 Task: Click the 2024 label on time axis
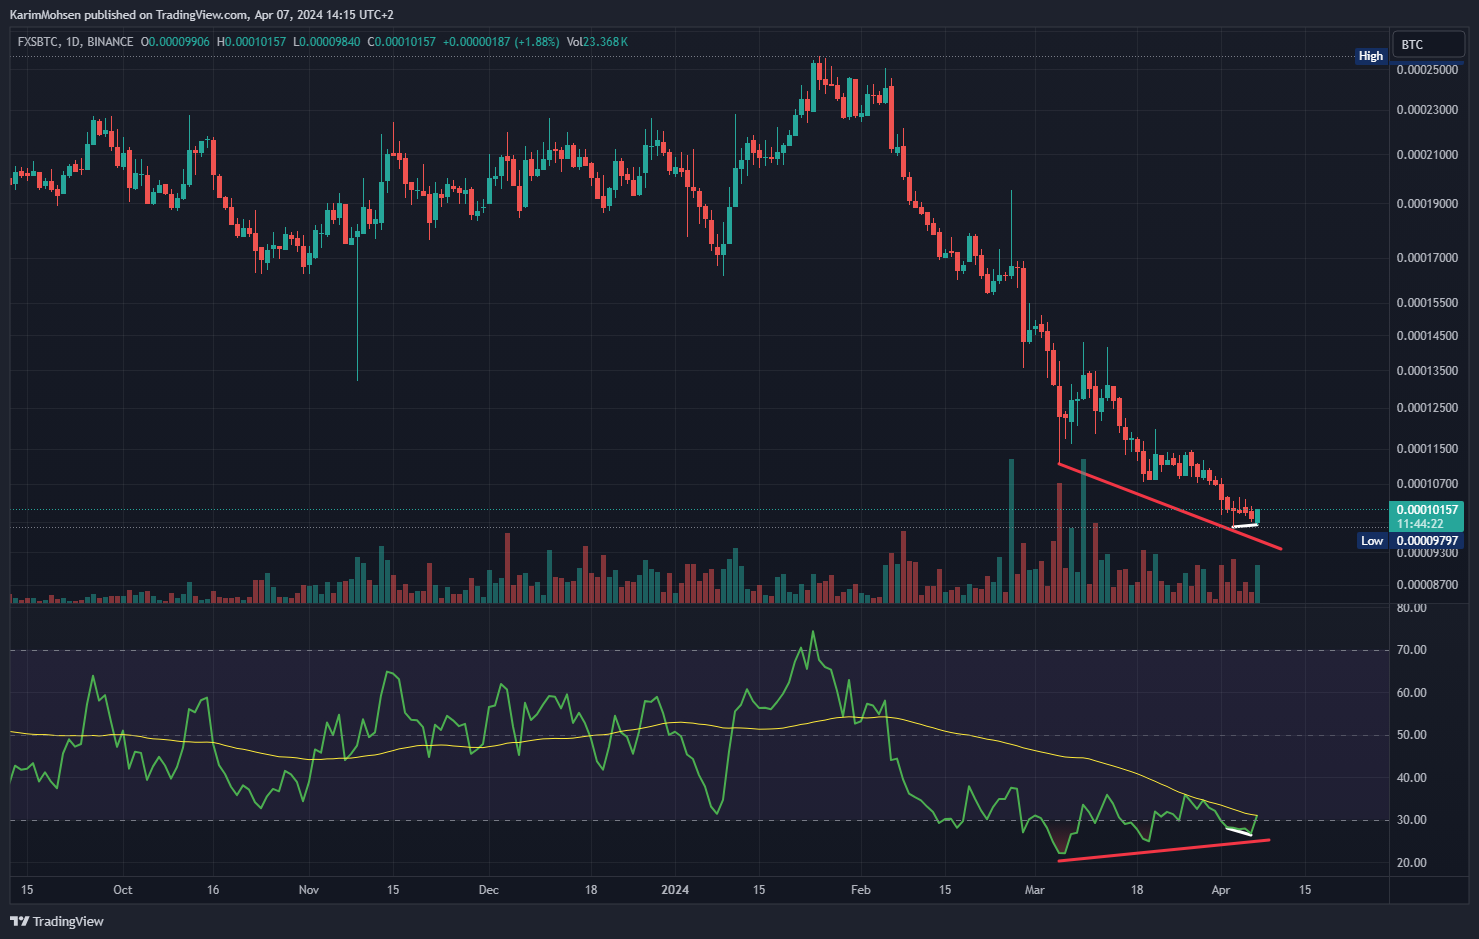point(675,890)
